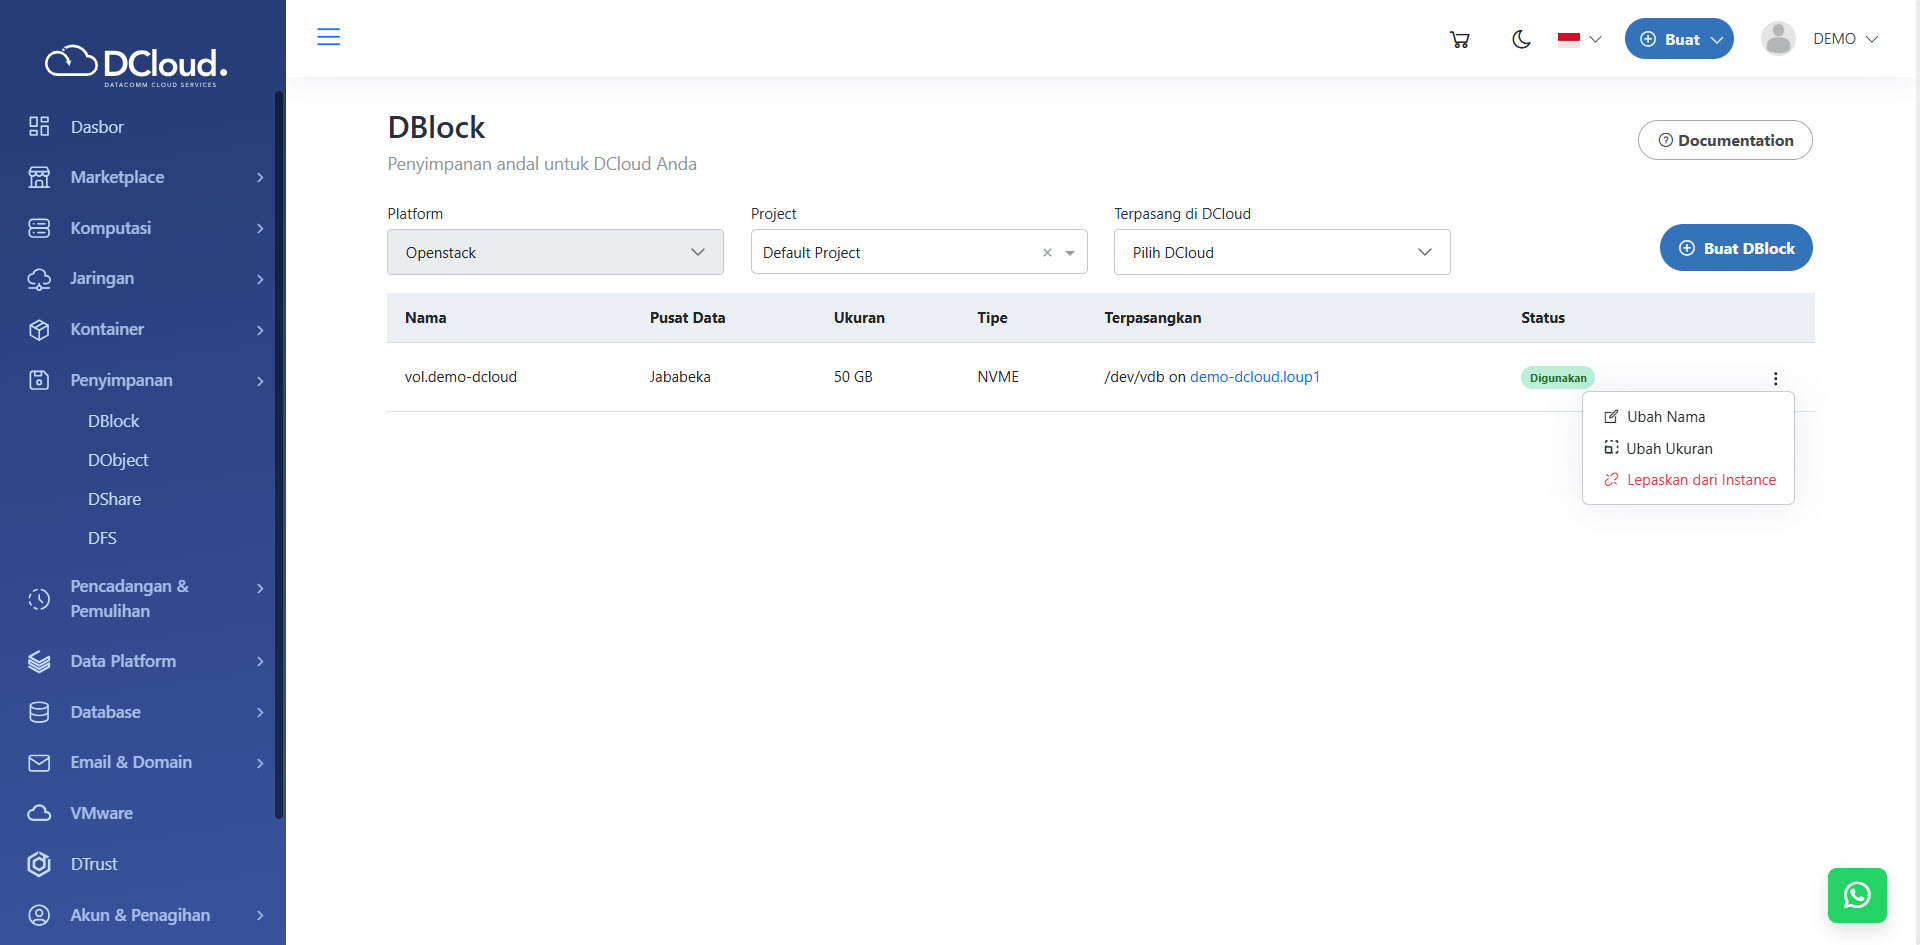This screenshot has width=1920, height=945.
Task: Click the DTrust sidebar icon
Action: (39, 864)
